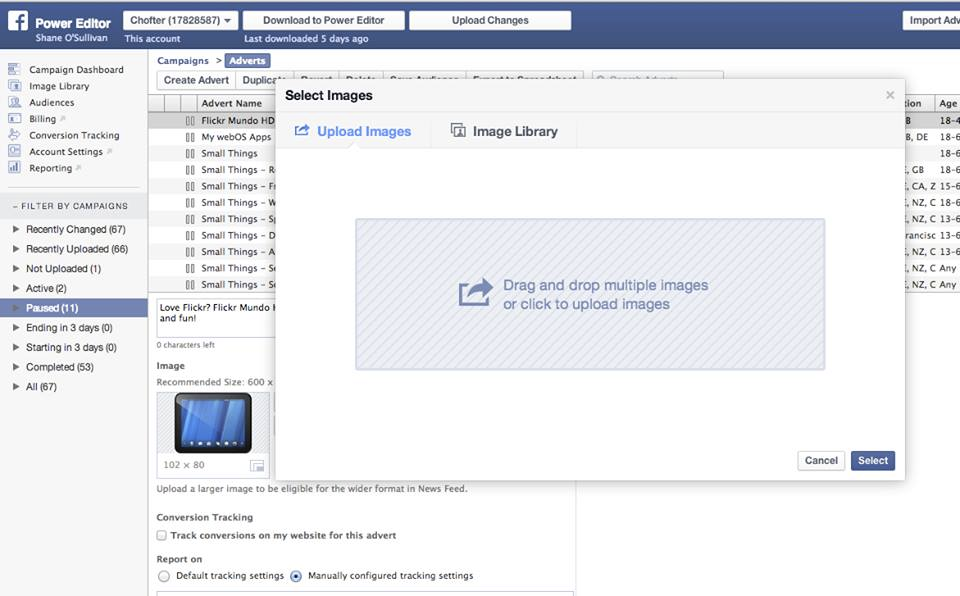
Task: Switch to the Upload Images tab
Action: (x=353, y=131)
